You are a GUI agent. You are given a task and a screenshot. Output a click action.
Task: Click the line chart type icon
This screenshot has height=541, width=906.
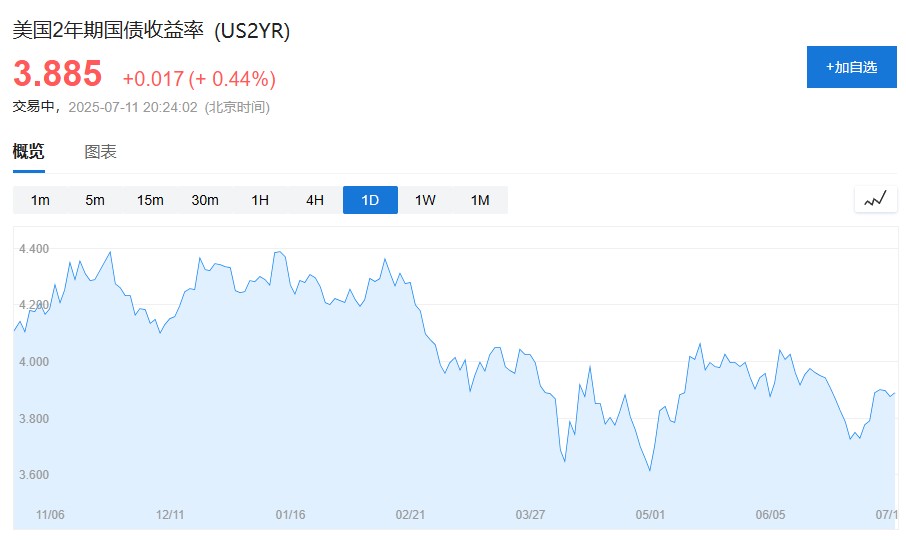pyautogui.click(x=875, y=200)
